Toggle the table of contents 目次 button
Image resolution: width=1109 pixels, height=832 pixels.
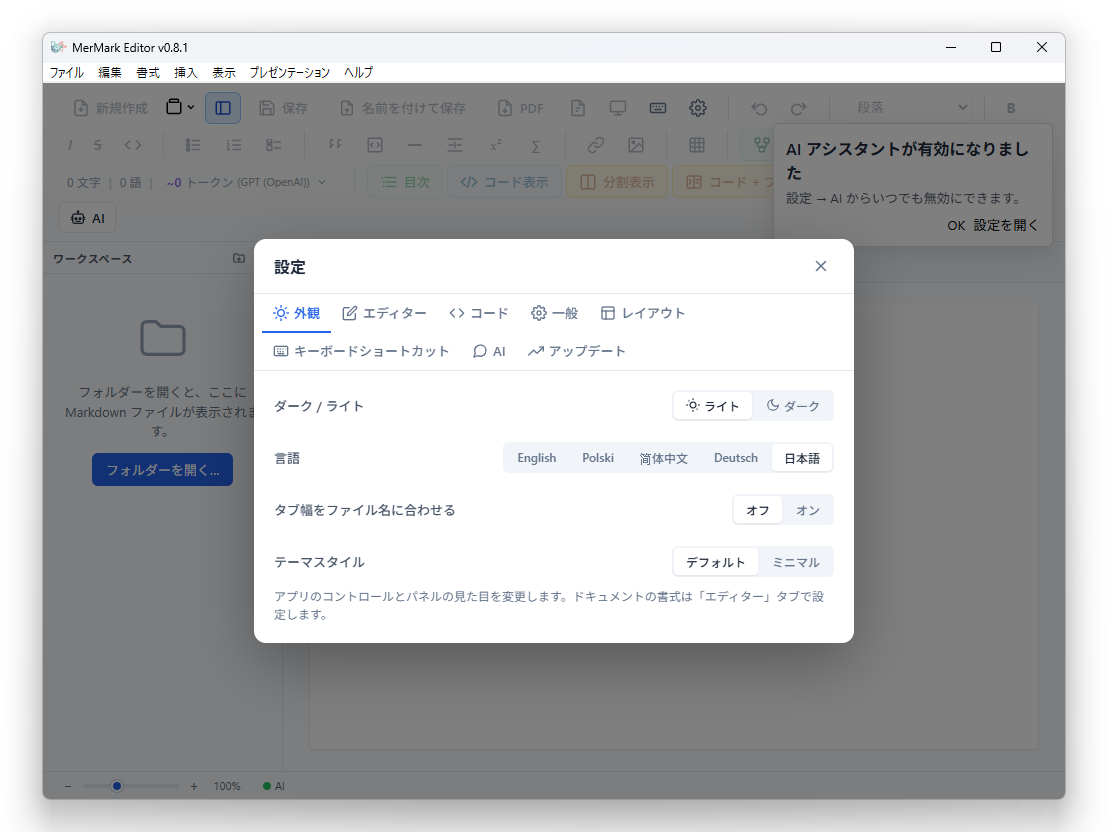(405, 182)
